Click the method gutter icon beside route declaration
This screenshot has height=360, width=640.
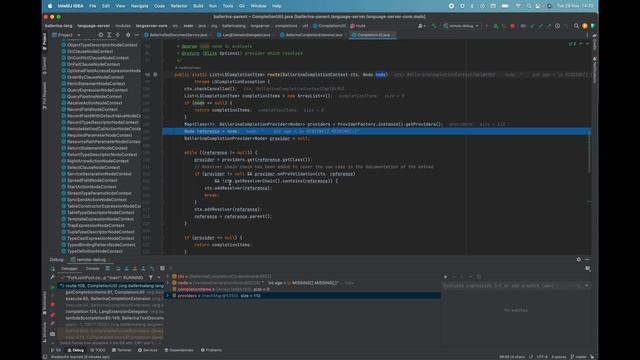coord(155,75)
